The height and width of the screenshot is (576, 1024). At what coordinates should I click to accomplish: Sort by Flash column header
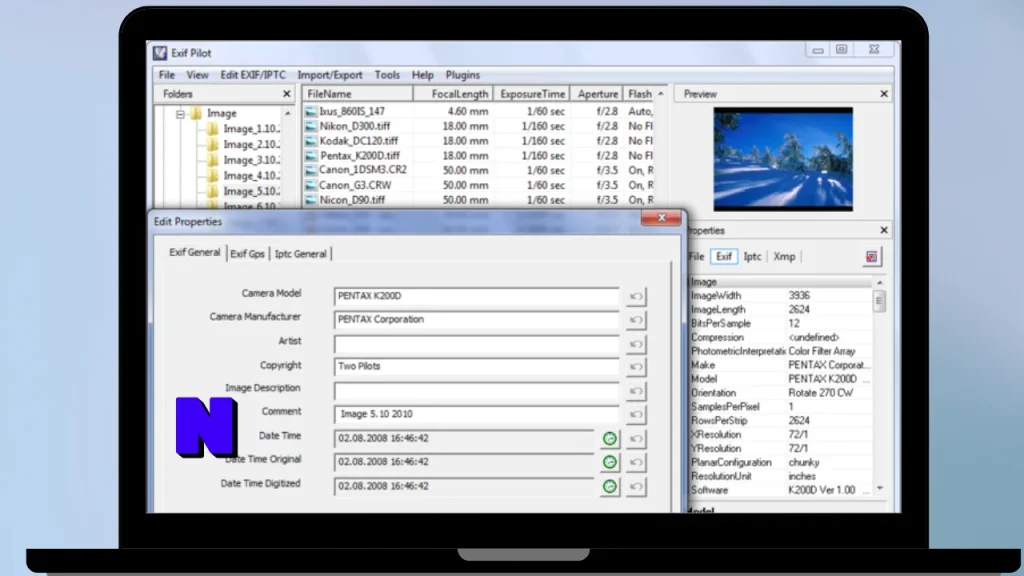coord(640,94)
